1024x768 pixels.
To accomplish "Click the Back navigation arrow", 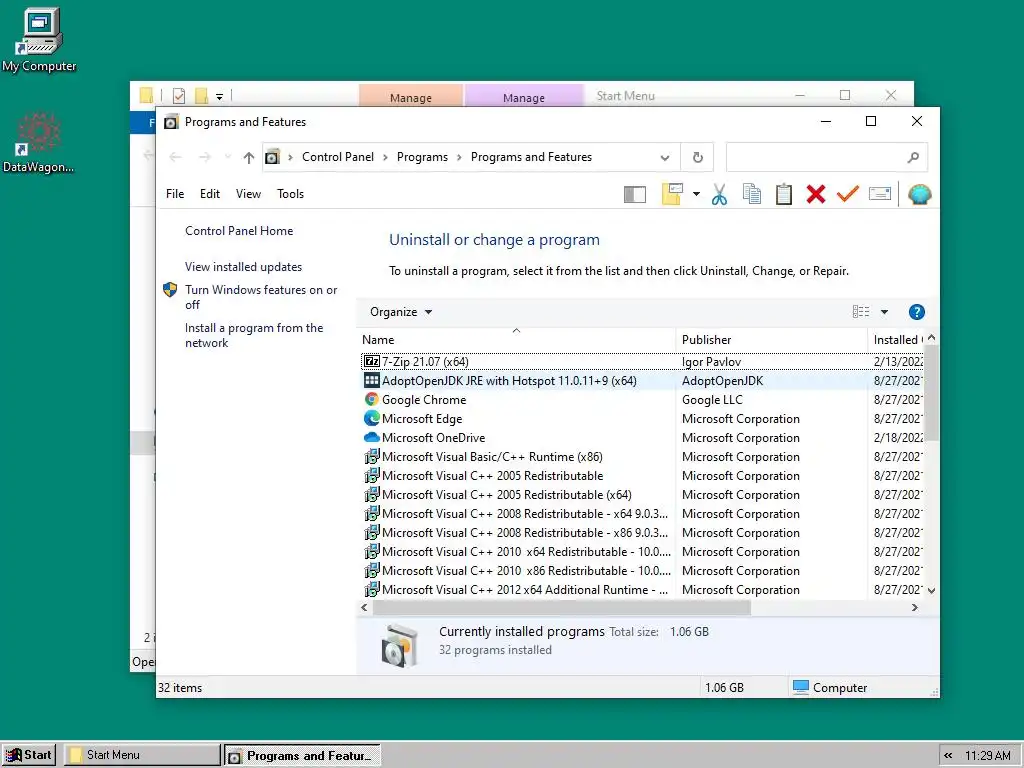I will 175,157.
